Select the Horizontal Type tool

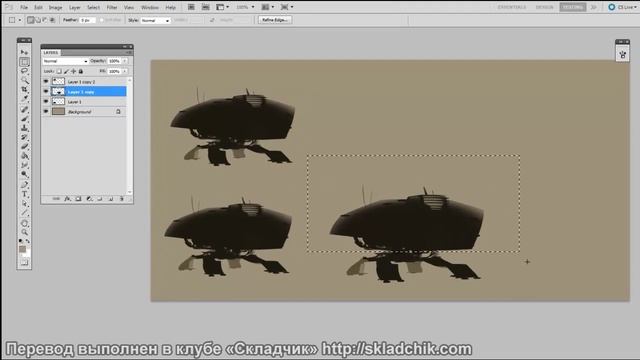tap(24, 194)
